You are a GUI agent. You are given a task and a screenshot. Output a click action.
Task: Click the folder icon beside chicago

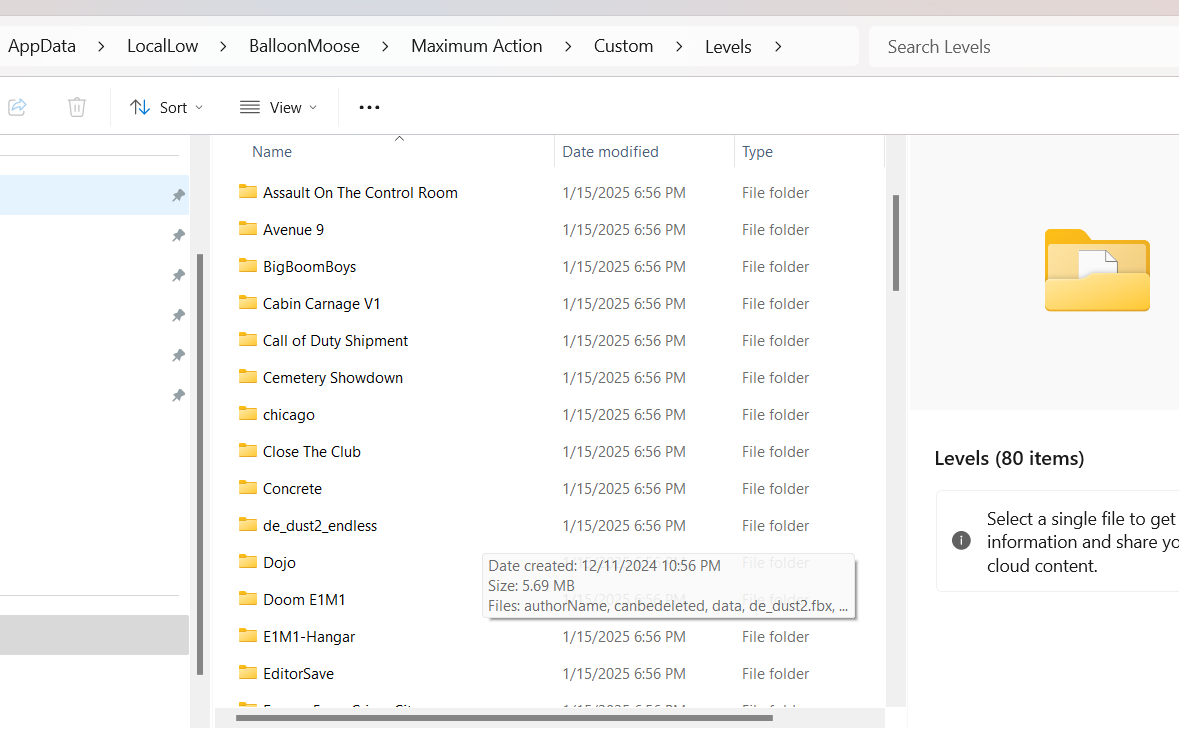(x=248, y=414)
